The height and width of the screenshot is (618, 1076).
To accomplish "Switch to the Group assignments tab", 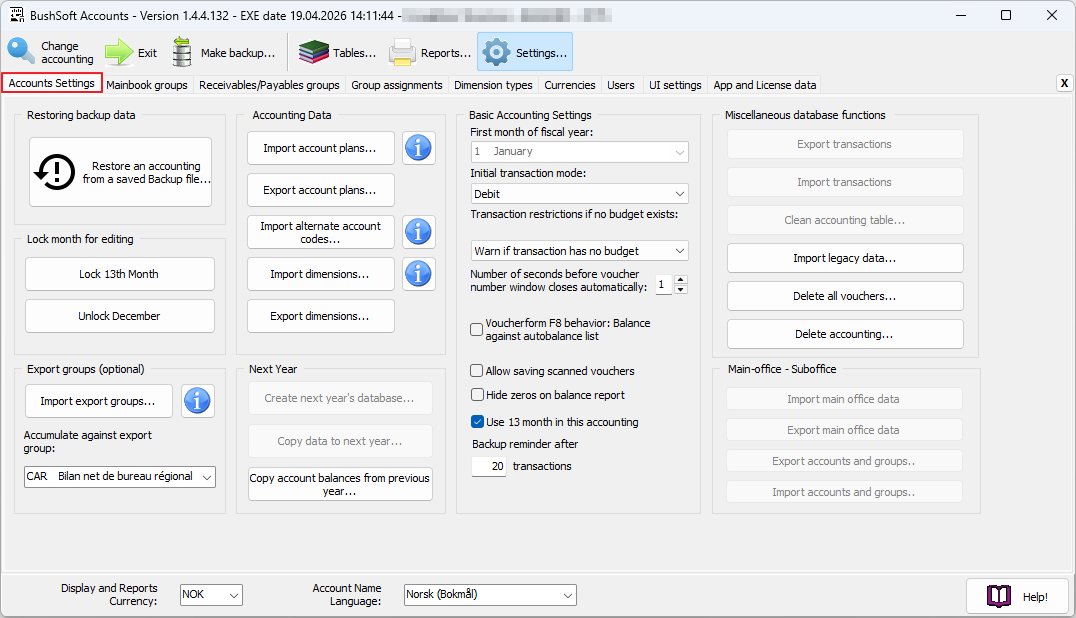I will coord(397,85).
